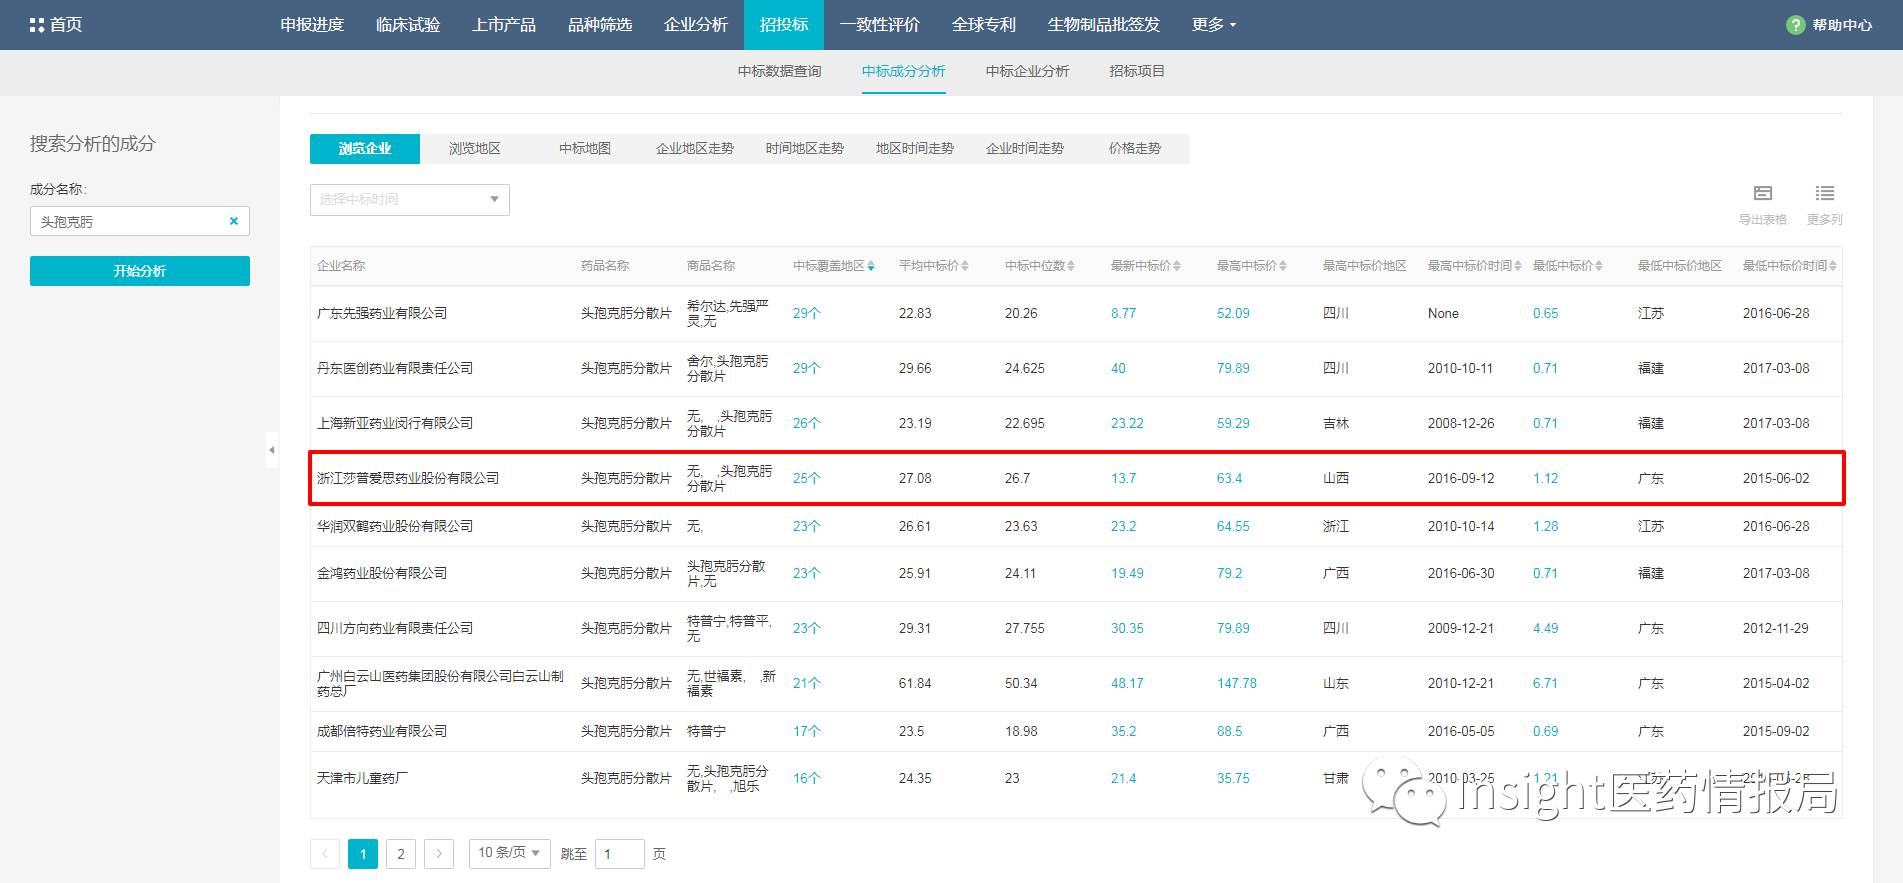Open 25个 coverage for 浙江莎普爱思药业
1903x883 pixels.
(x=807, y=478)
